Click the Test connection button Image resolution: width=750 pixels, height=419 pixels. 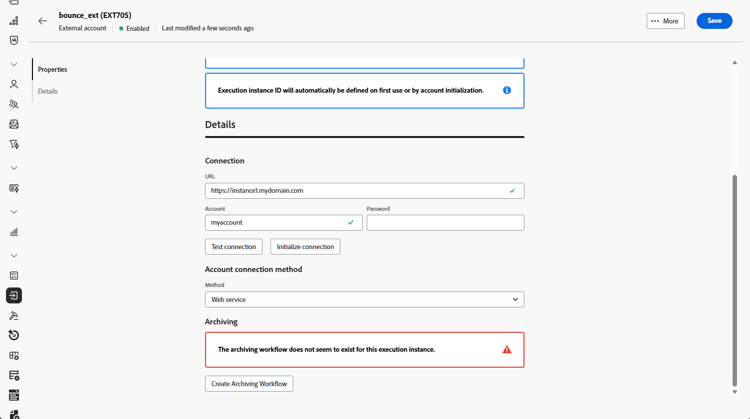tap(233, 247)
